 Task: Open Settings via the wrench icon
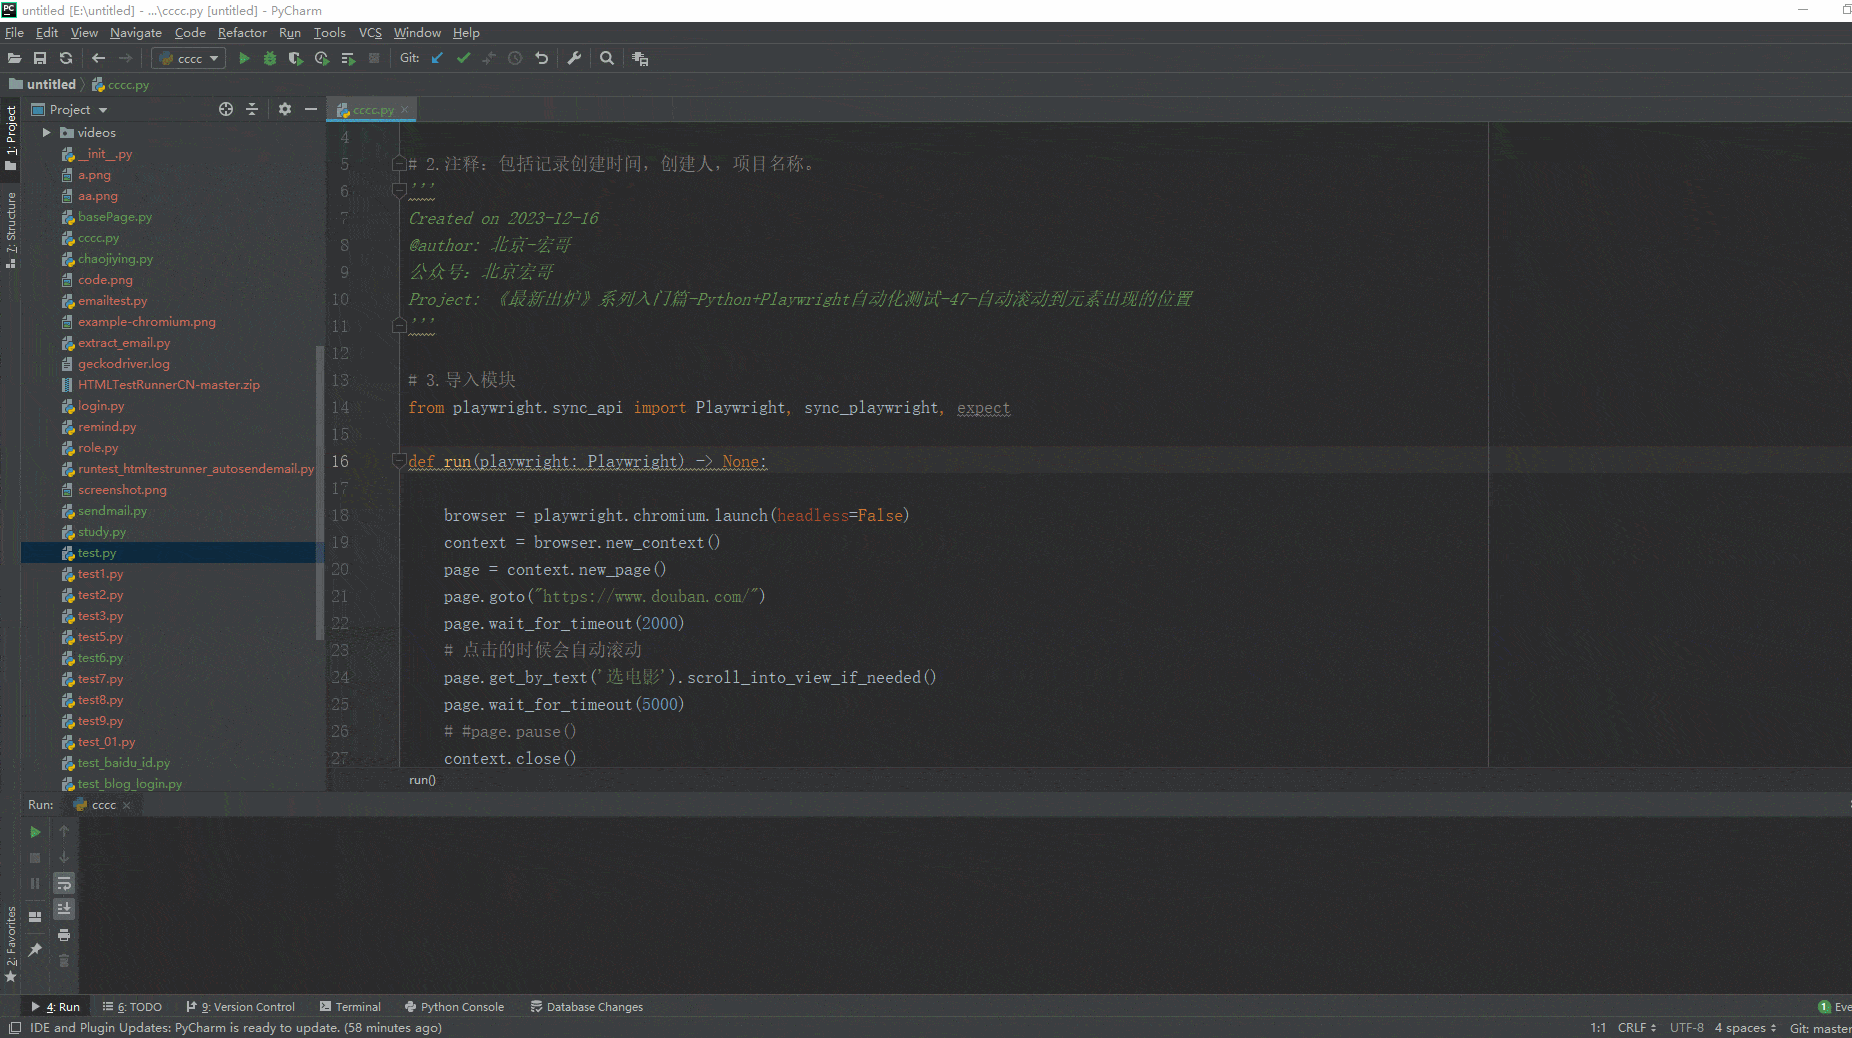tap(574, 59)
